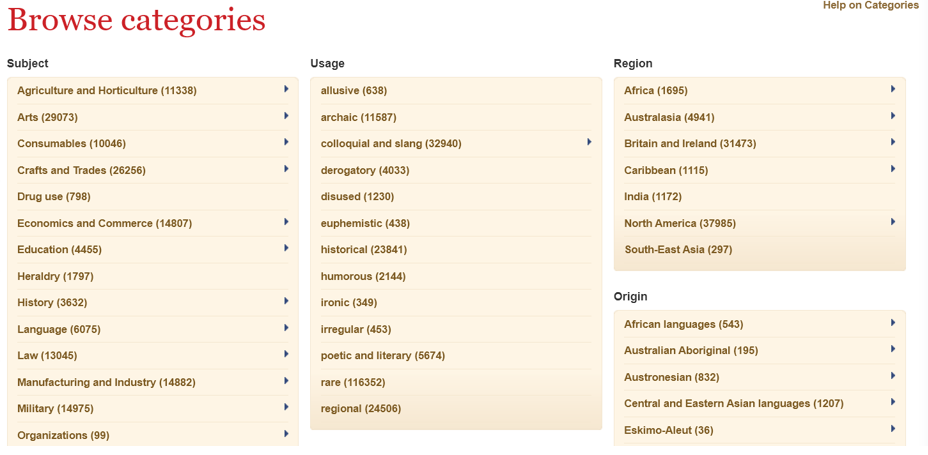This screenshot has height=455, width=928.
Task: Expand the Austronesian origin arrow
Action: (x=892, y=375)
